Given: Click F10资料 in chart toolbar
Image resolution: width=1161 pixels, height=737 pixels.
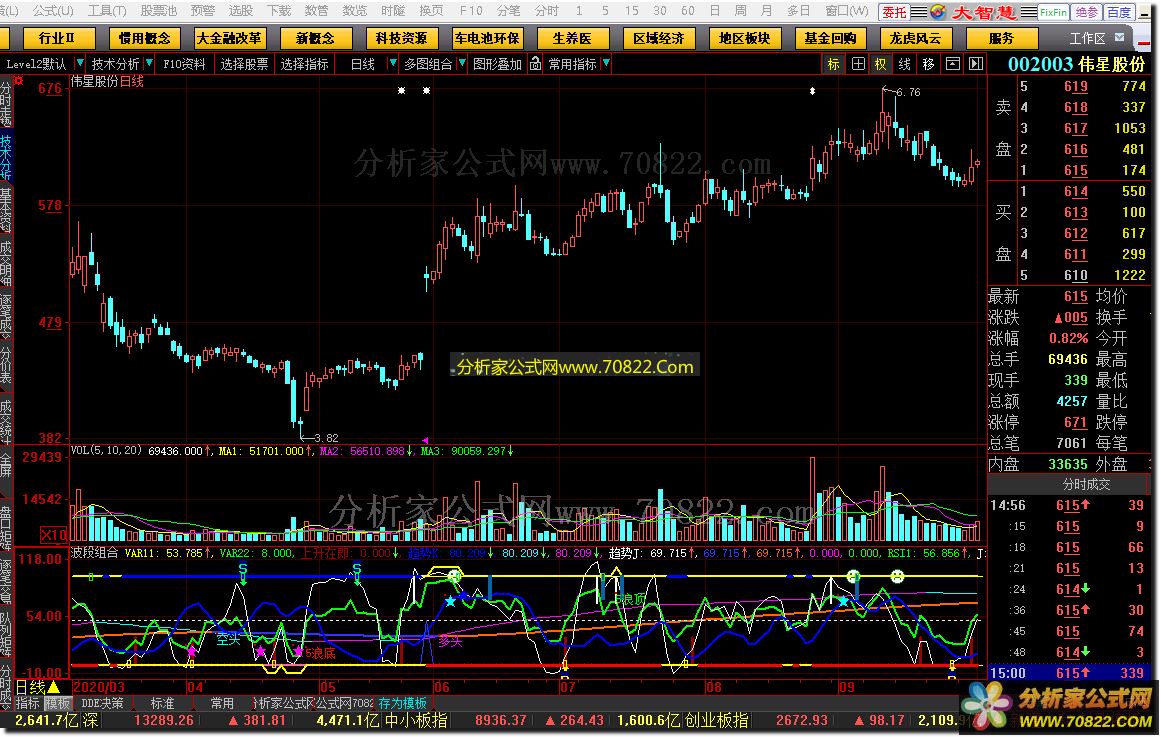Looking at the screenshot, I should click(184, 64).
